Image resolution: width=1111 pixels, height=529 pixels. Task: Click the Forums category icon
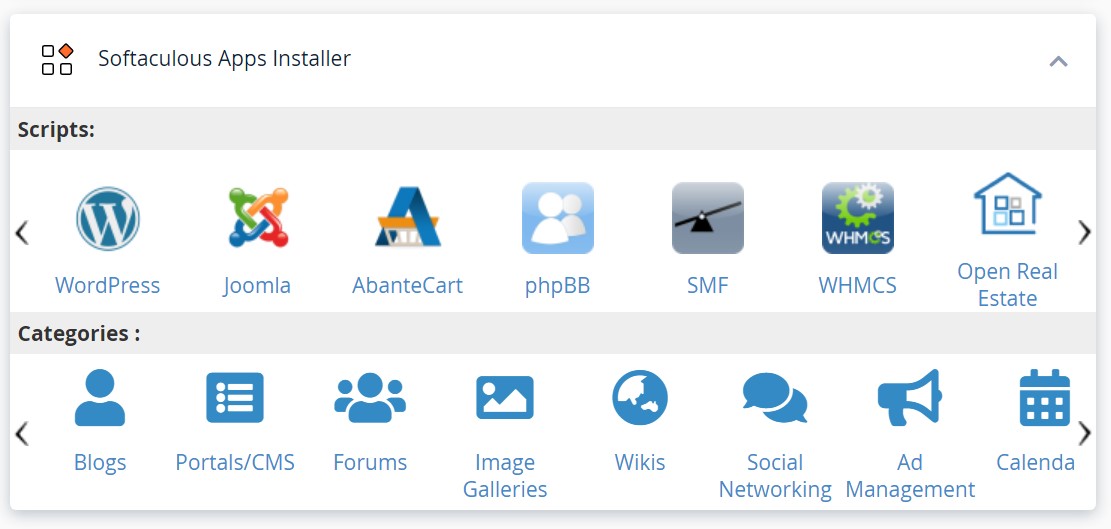pos(370,397)
